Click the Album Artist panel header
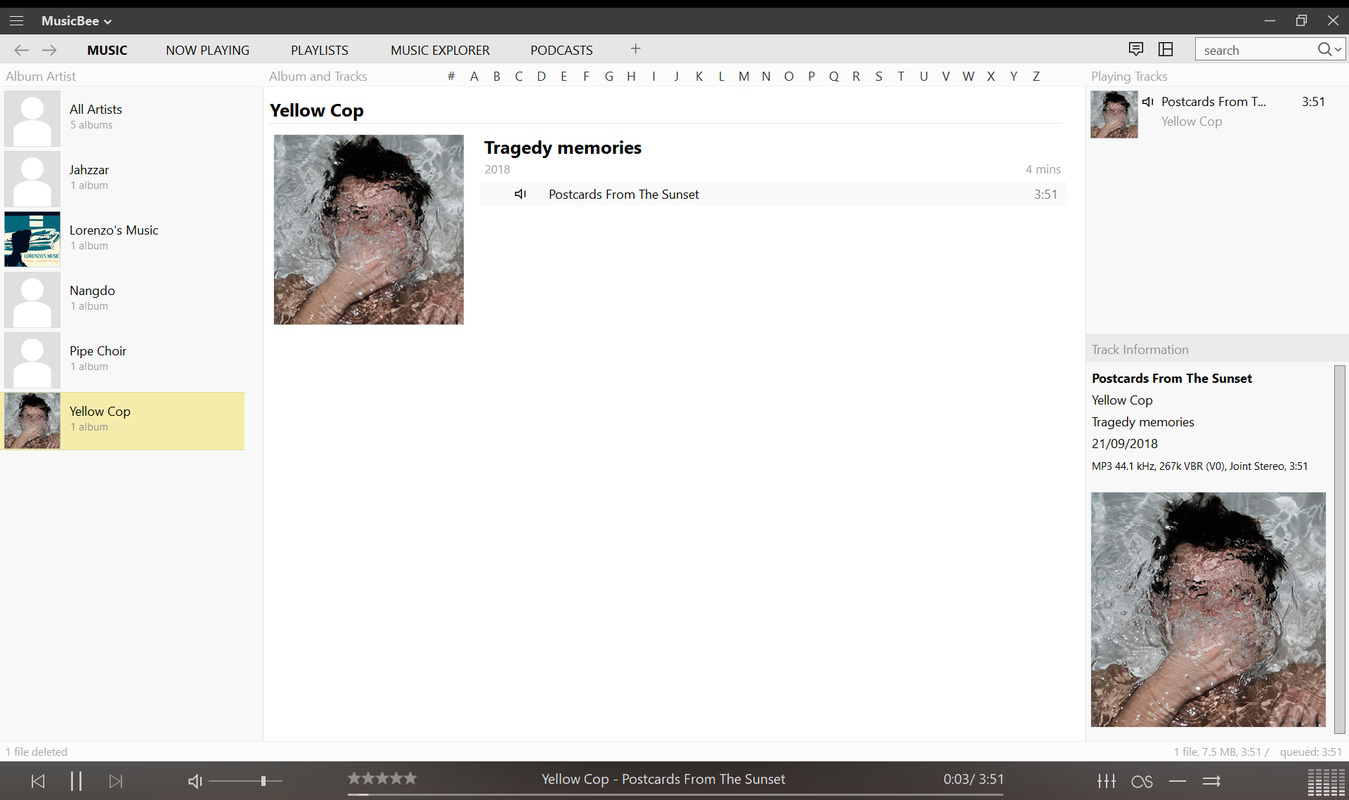The height and width of the screenshot is (800, 1349). point(41,76)
